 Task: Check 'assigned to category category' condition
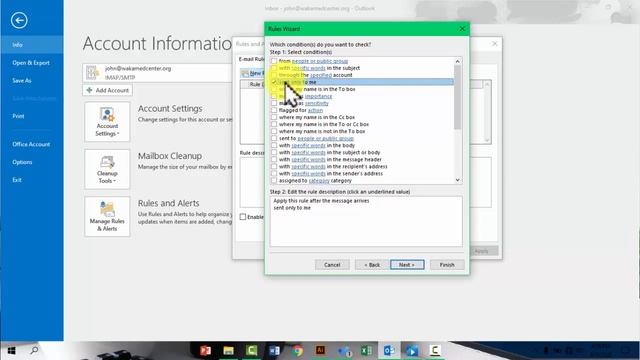click(274, 180)
